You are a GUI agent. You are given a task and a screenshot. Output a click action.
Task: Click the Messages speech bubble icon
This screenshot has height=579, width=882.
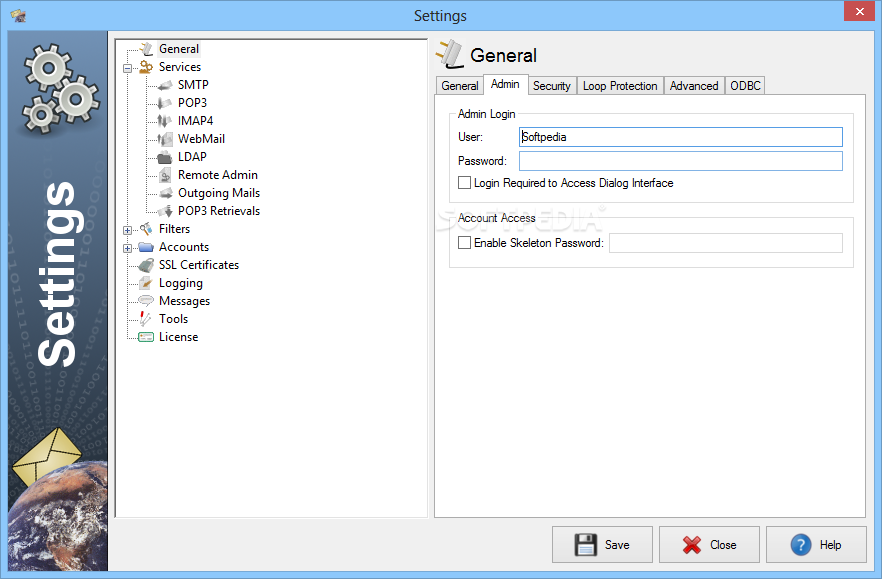146,301
